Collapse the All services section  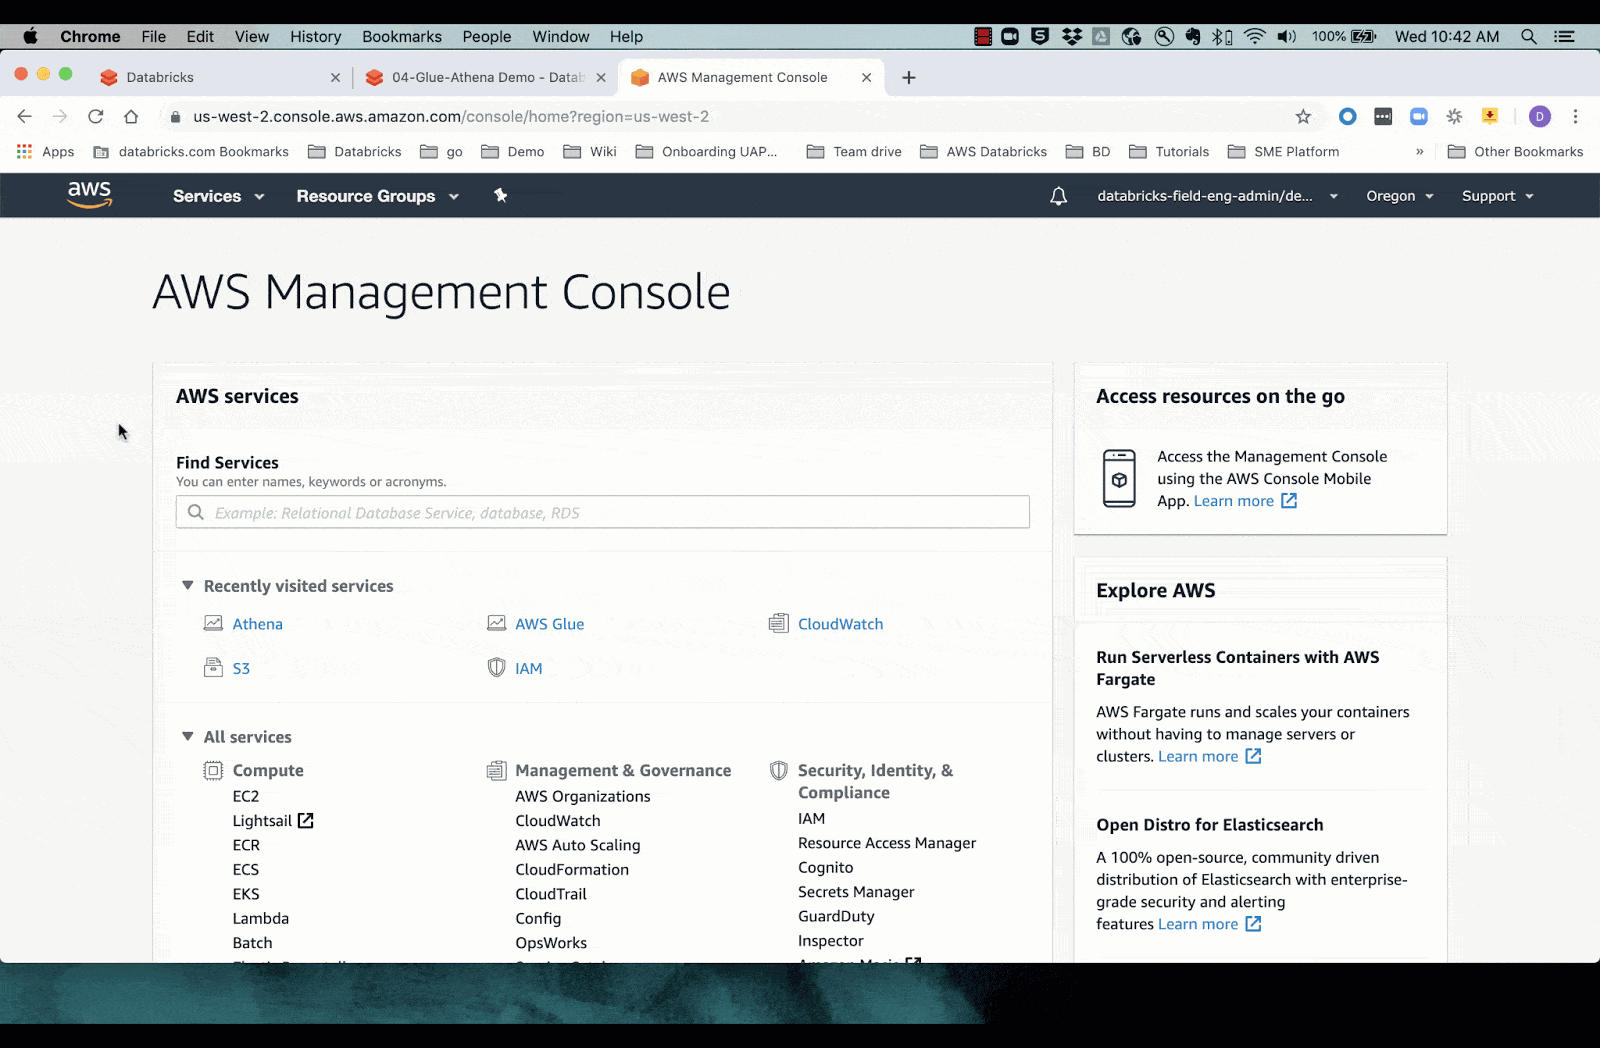click(187, 737)
